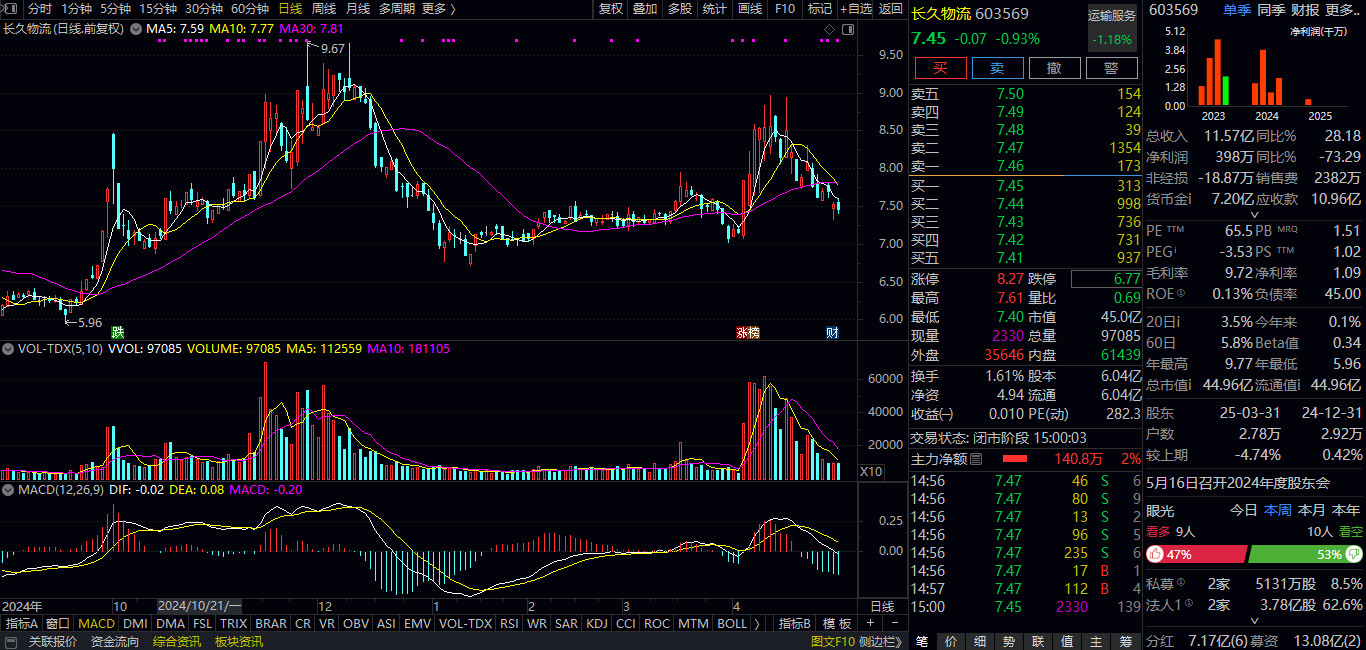
Task: Click the red 买 buy button
Action: (940, 68)
